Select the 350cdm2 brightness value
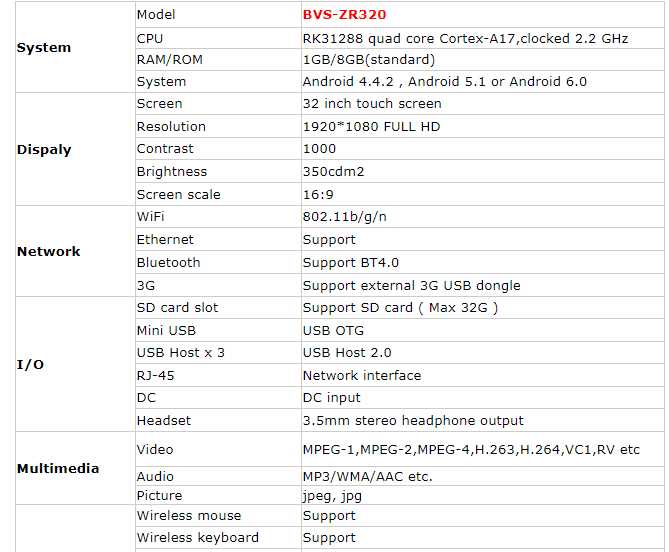Viewport: 669px width, 552px height. tap(333, 172)
